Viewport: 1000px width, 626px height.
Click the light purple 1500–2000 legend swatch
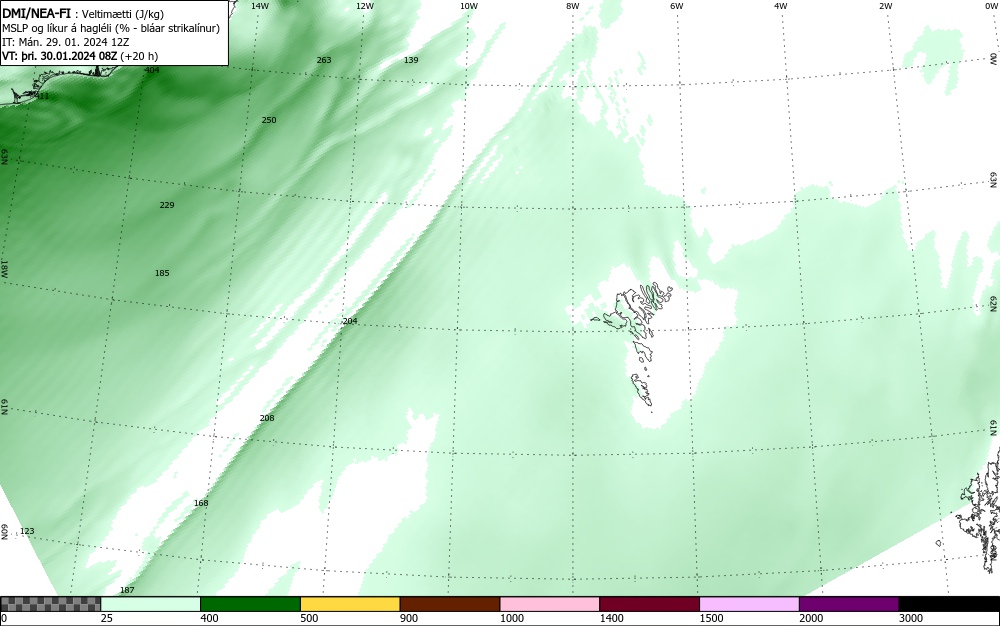[749, 604]
